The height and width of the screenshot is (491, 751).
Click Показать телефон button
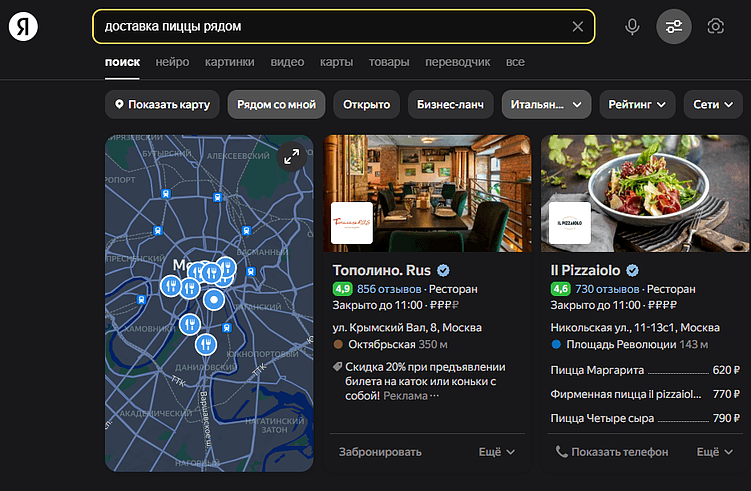point(612,452)
